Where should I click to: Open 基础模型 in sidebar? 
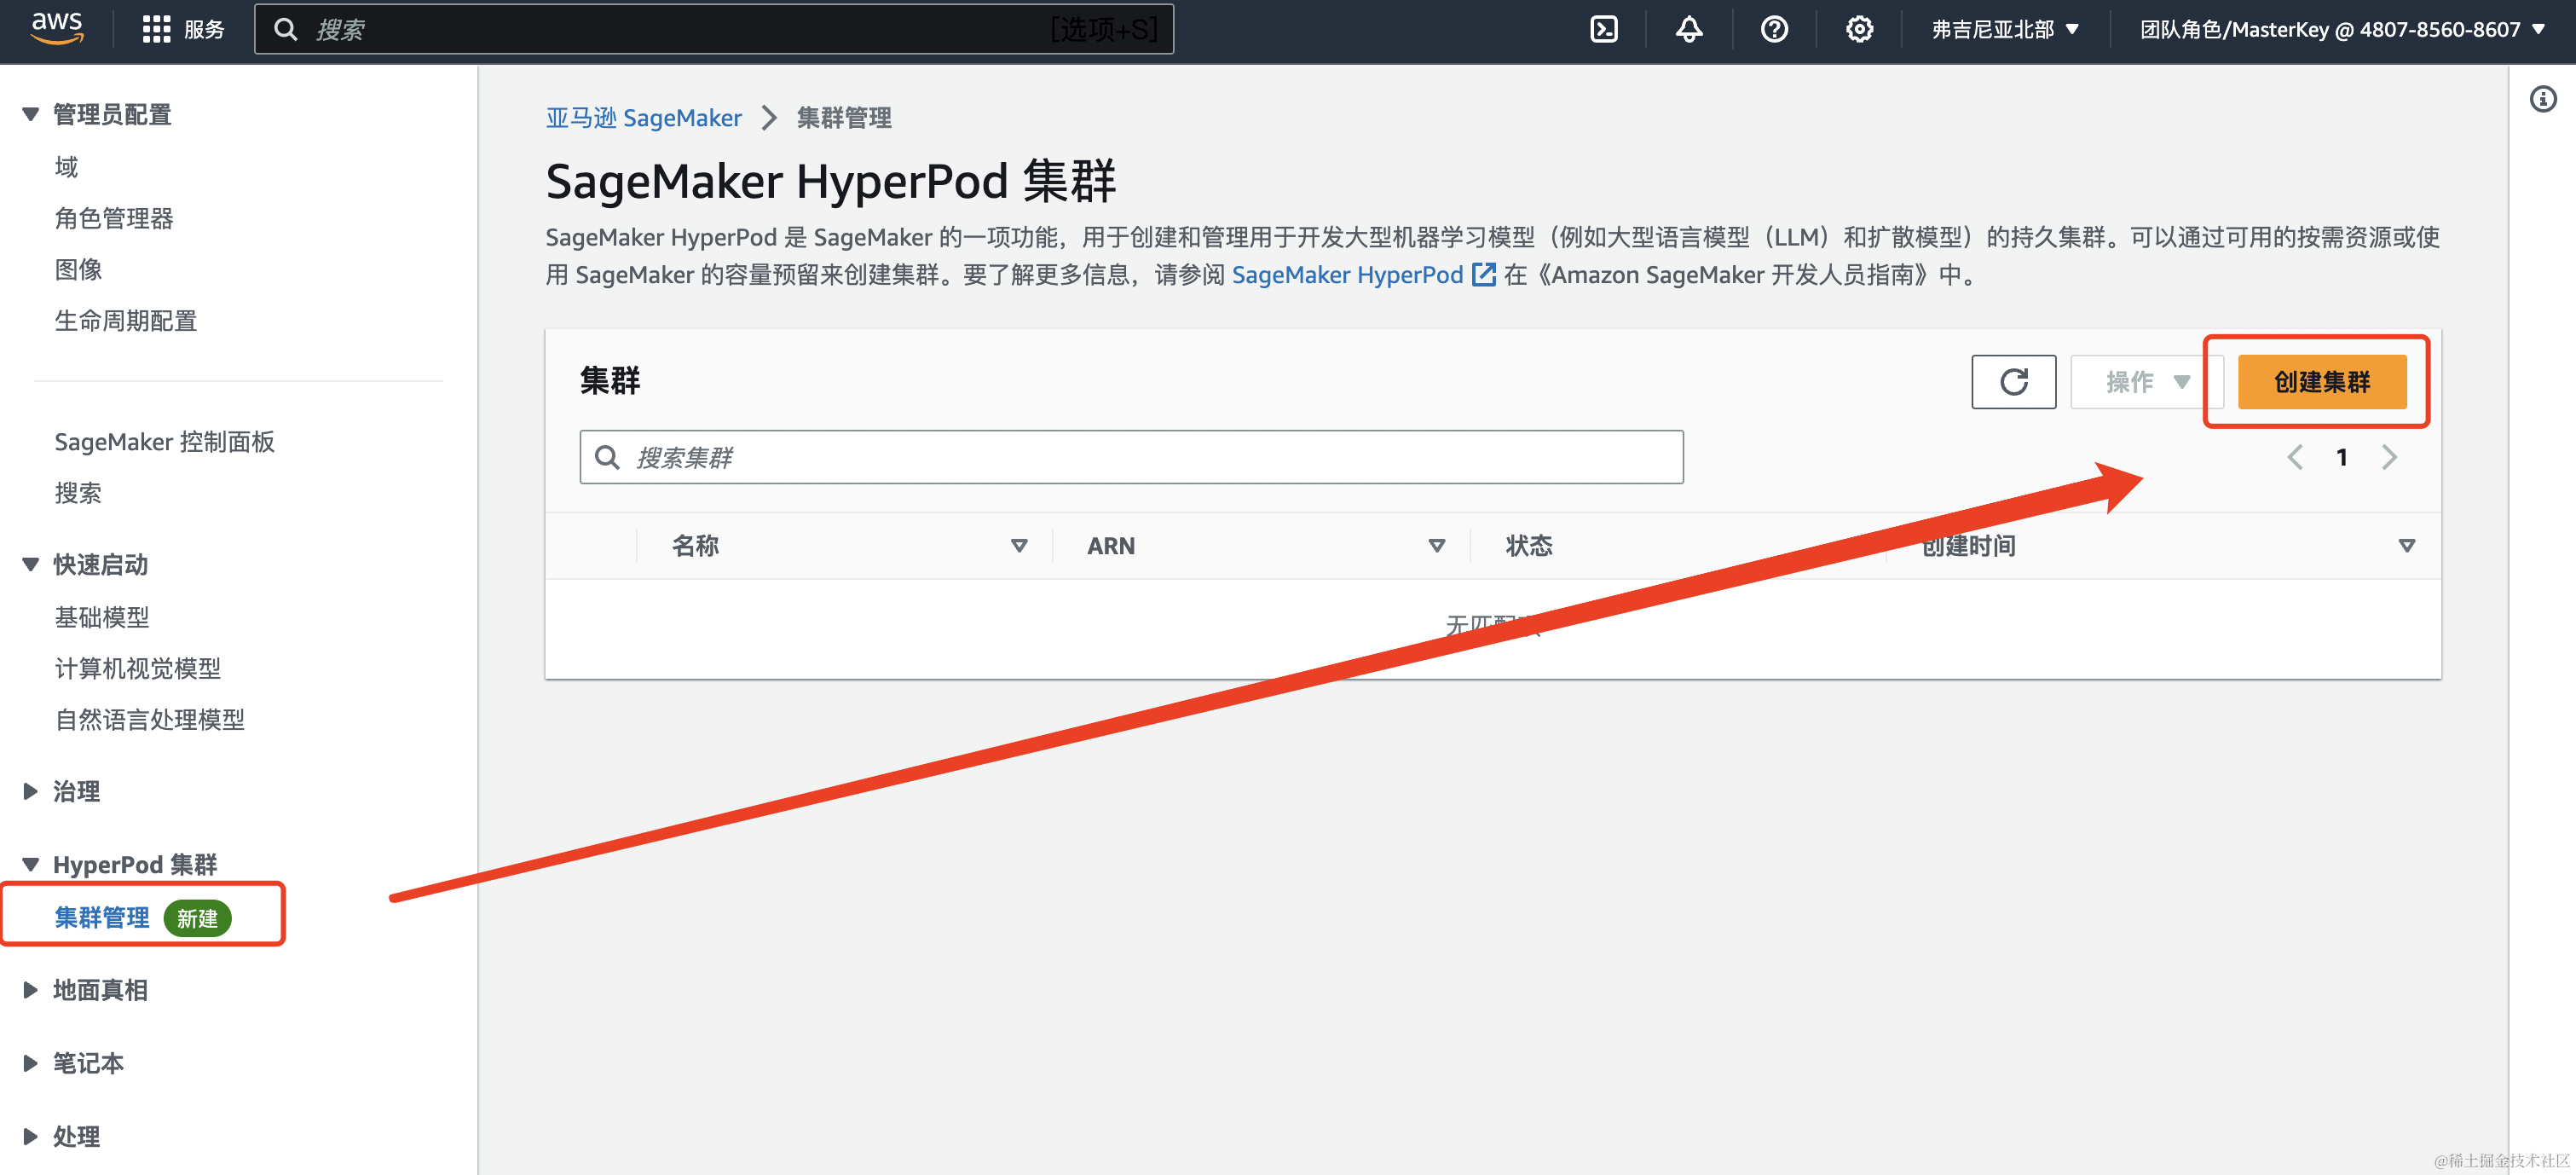102,617
